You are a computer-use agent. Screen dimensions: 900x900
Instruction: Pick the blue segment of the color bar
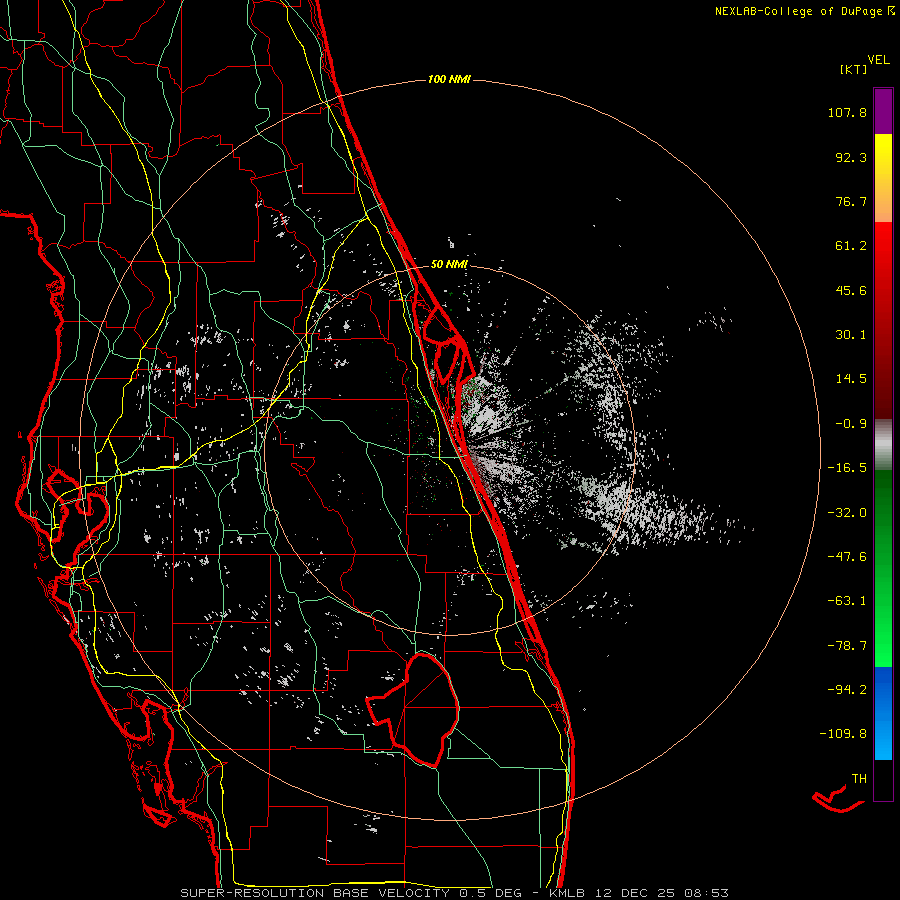(883, 713)
